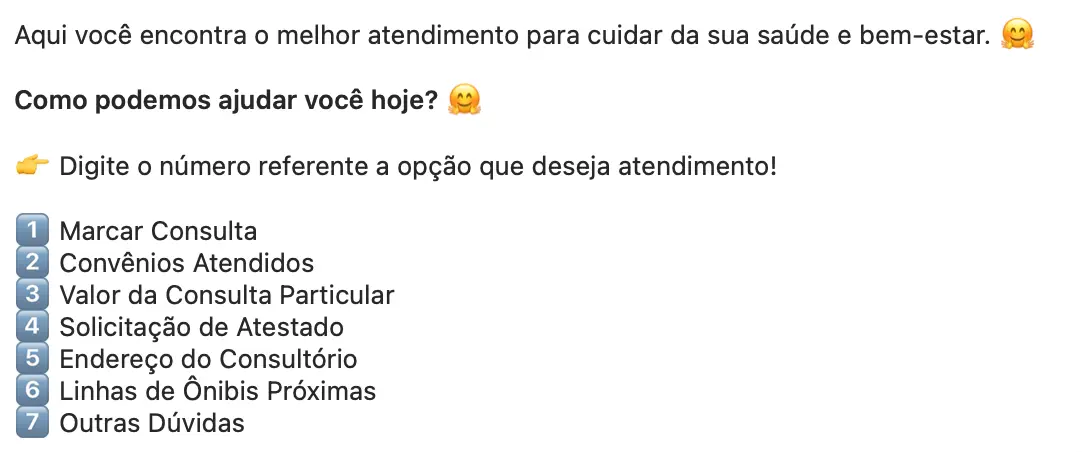Click the bold 'Como podemos ajudar você hoje?' heading
Viewport: 1090px width, 452px height.
tap(227, 101)
